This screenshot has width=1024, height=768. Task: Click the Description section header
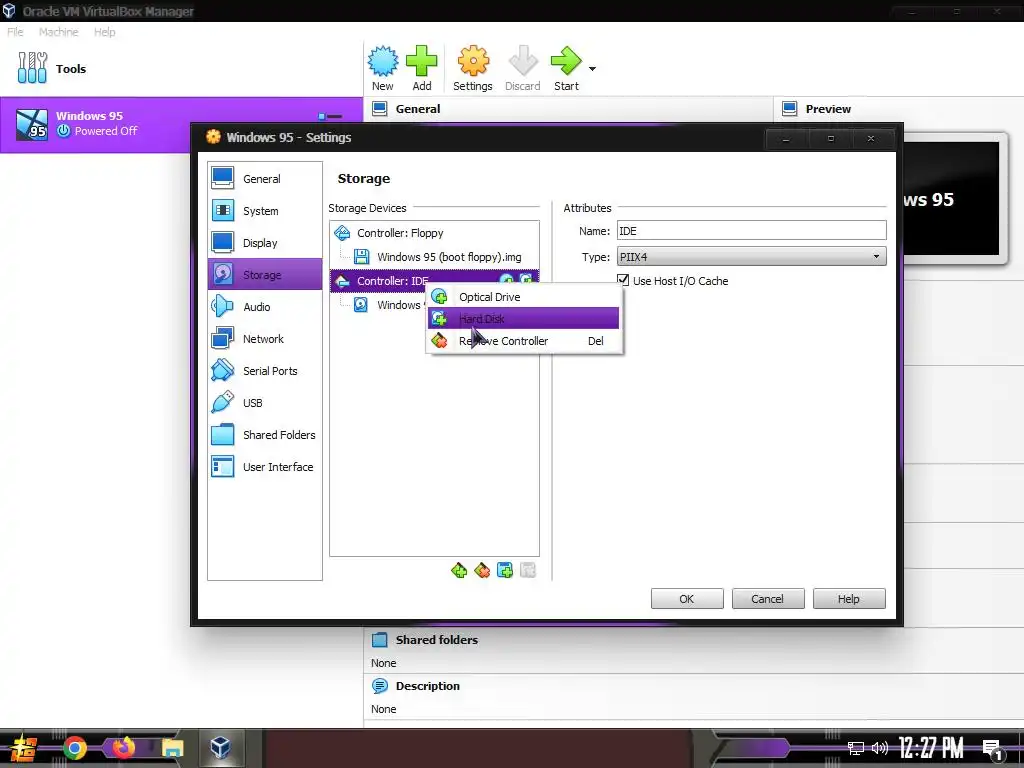(428, 686)
